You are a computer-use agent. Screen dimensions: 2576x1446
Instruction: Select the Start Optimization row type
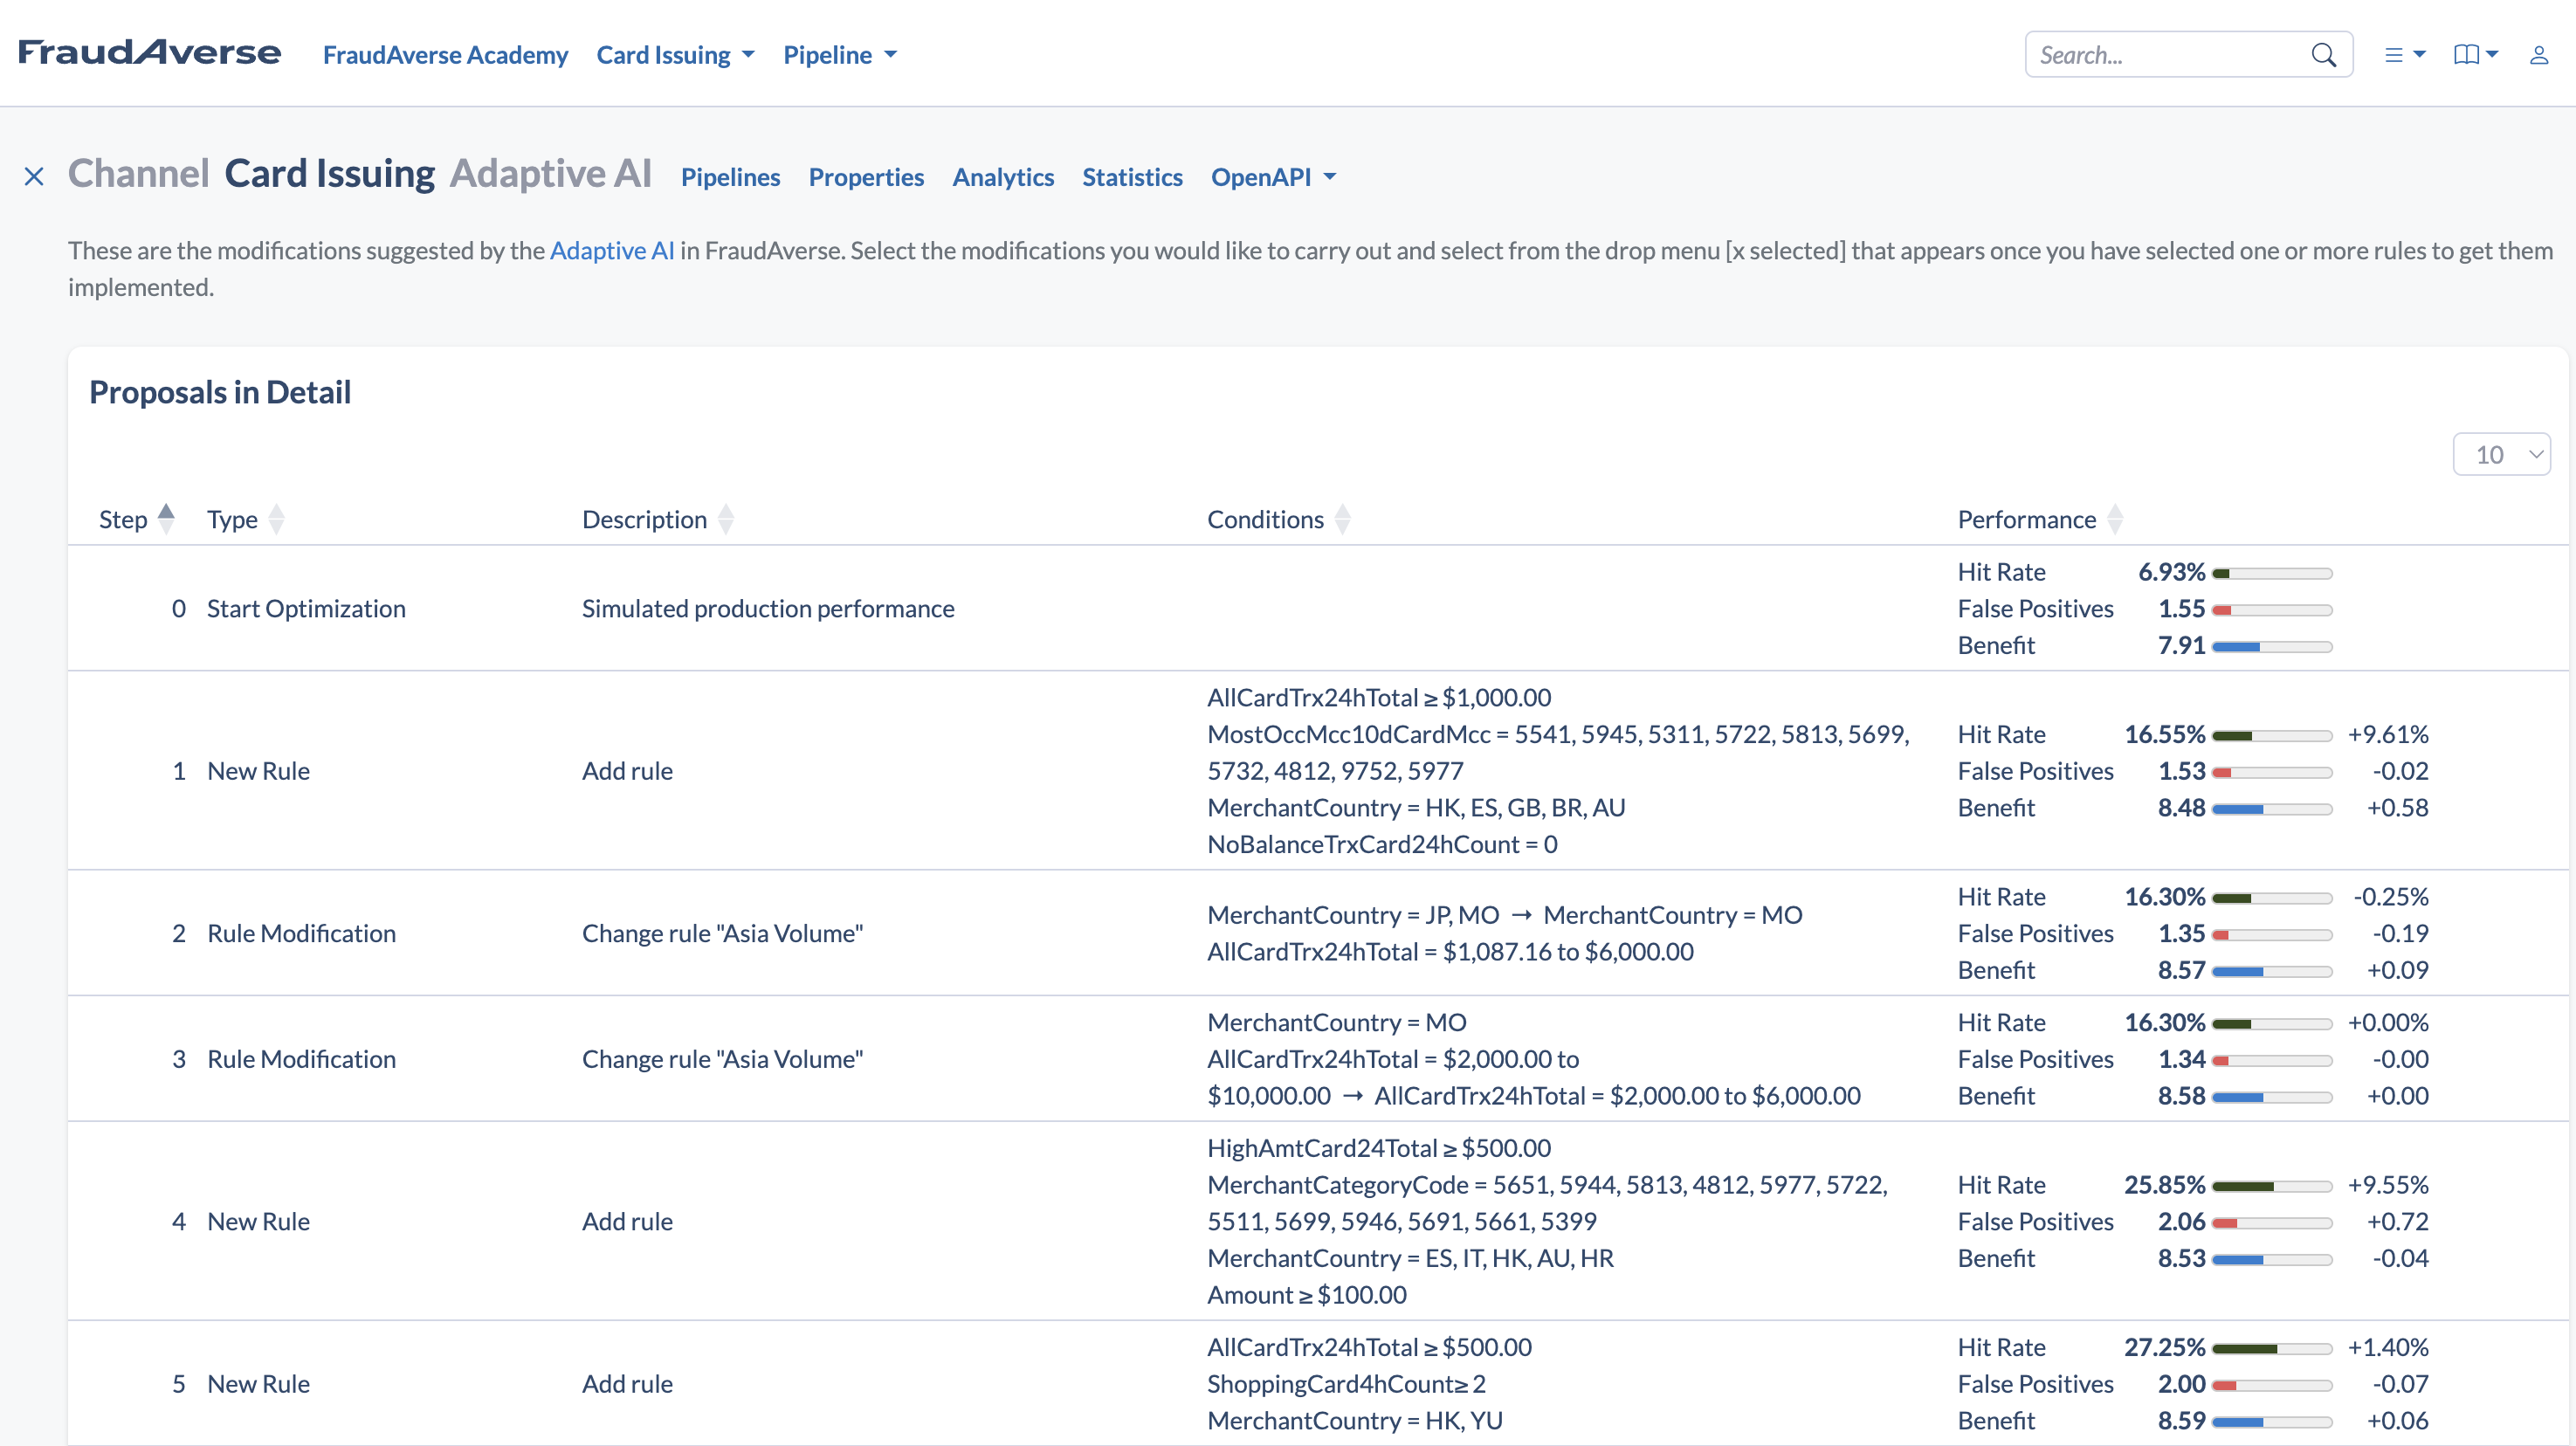click(306, 608)
